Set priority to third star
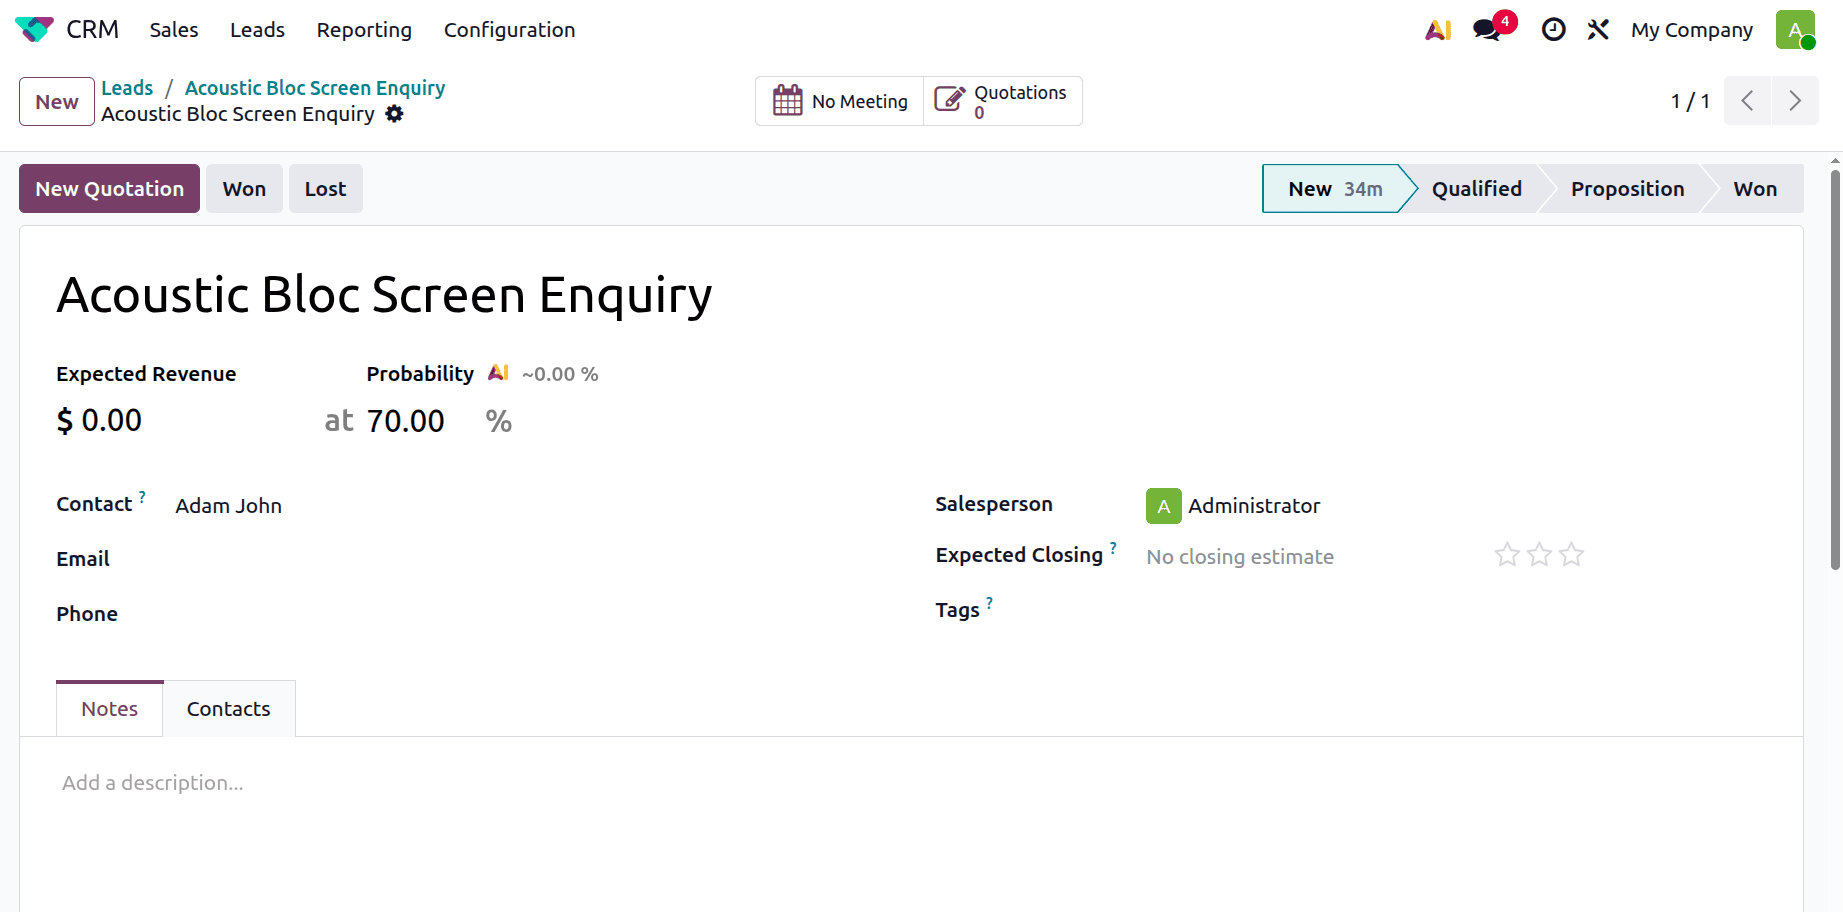1843x912 pixels. click(1571, 554)
